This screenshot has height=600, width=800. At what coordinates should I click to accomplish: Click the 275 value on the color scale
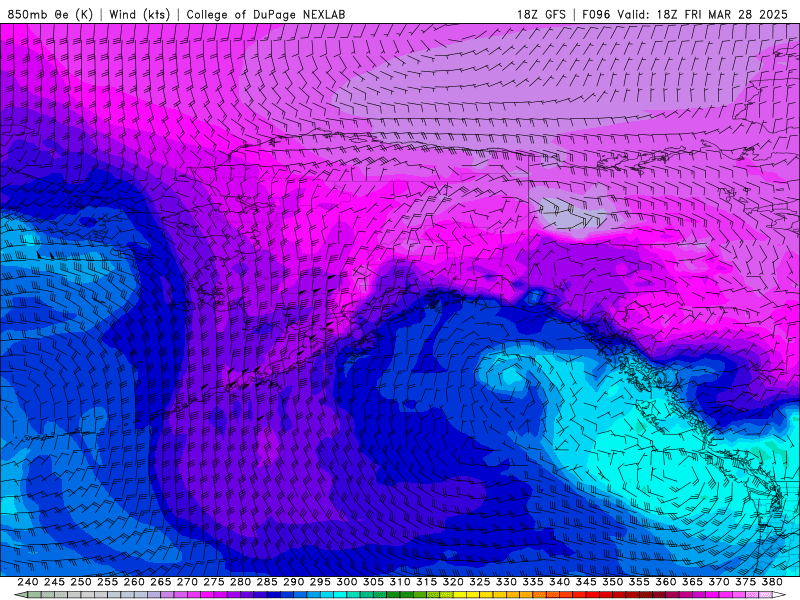pyautogui.click(x=214, y=582)
